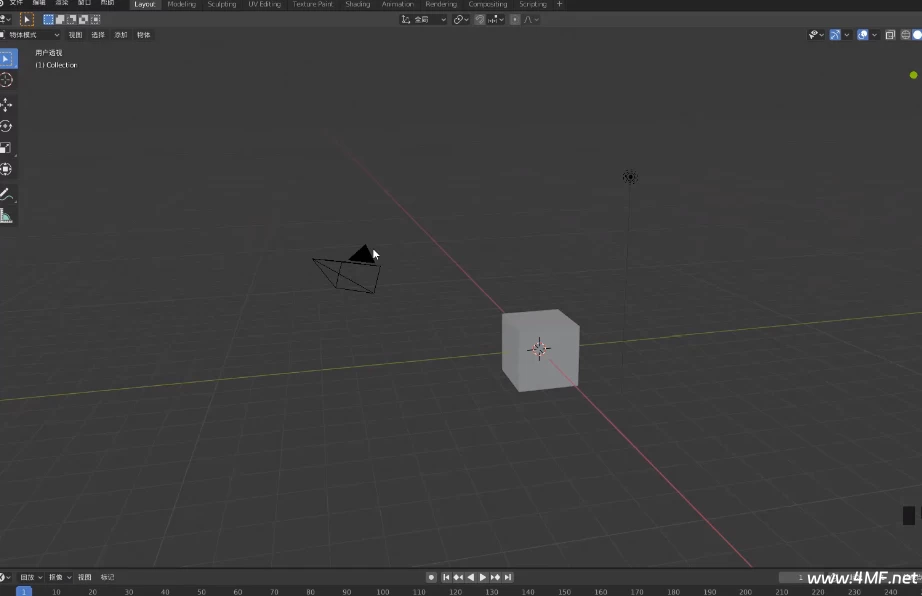922x596 pixels.
Task: Choose the Transform tool
Action: (7, 170)
